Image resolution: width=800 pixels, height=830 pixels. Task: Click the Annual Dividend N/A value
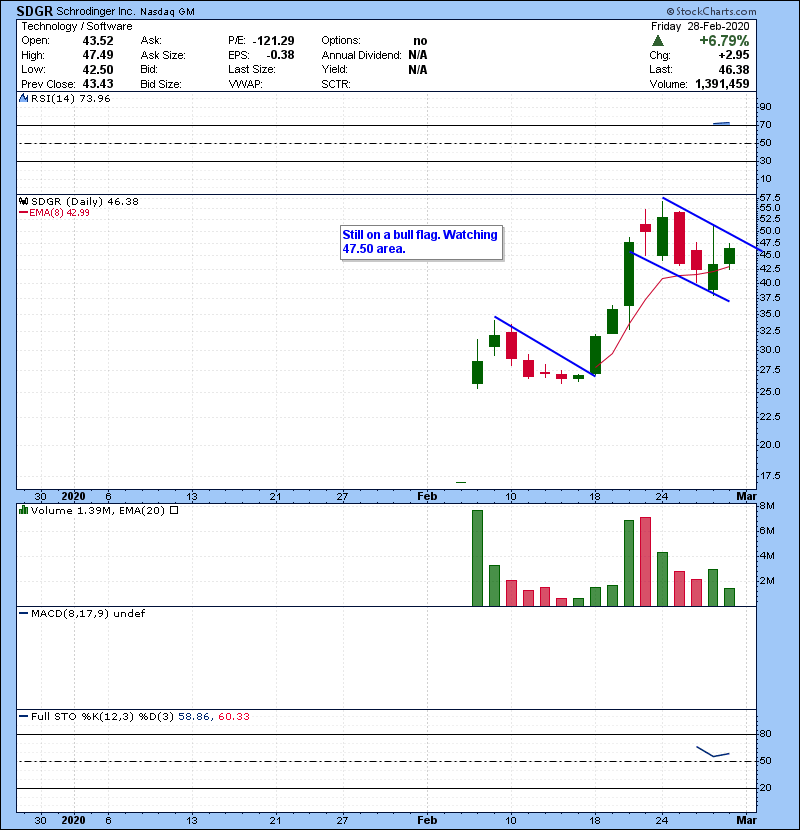(x=418, y=55)
